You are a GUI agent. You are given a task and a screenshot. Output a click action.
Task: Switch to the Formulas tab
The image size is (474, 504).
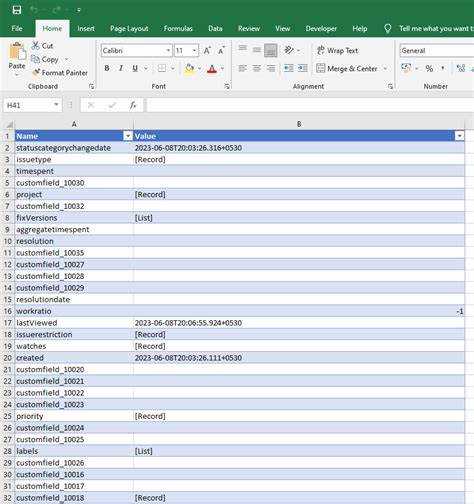tap(178, 29)
